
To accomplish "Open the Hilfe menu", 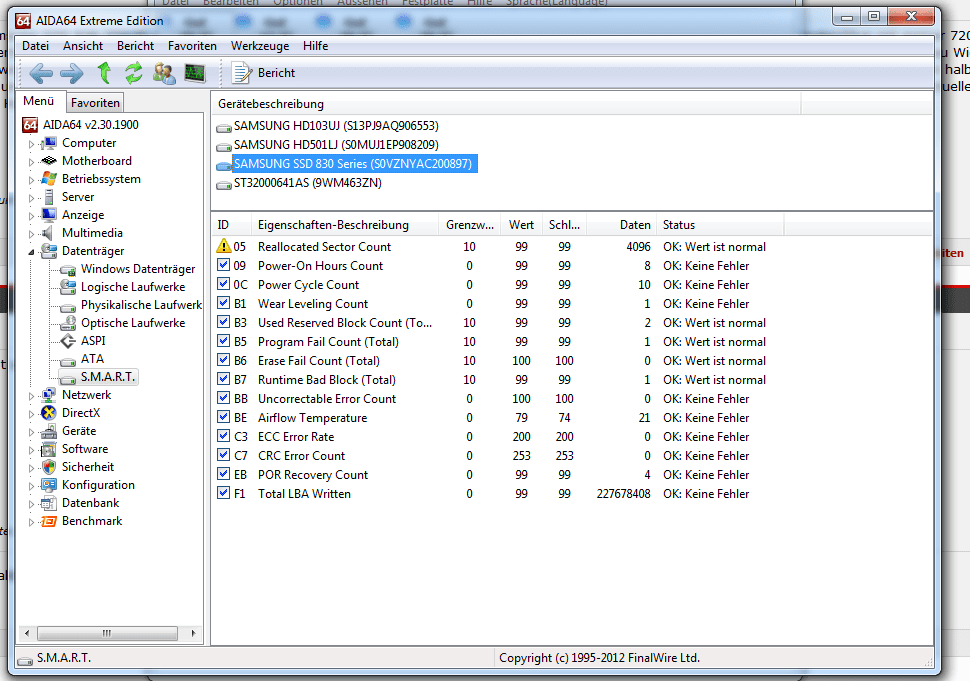I will click(x=315, y=46).
